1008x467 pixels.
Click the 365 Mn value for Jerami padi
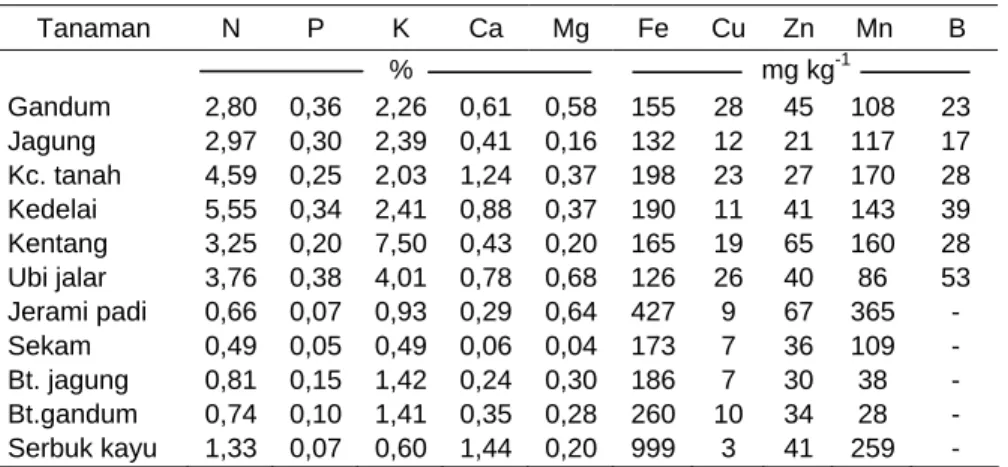[x=873, y=313]
